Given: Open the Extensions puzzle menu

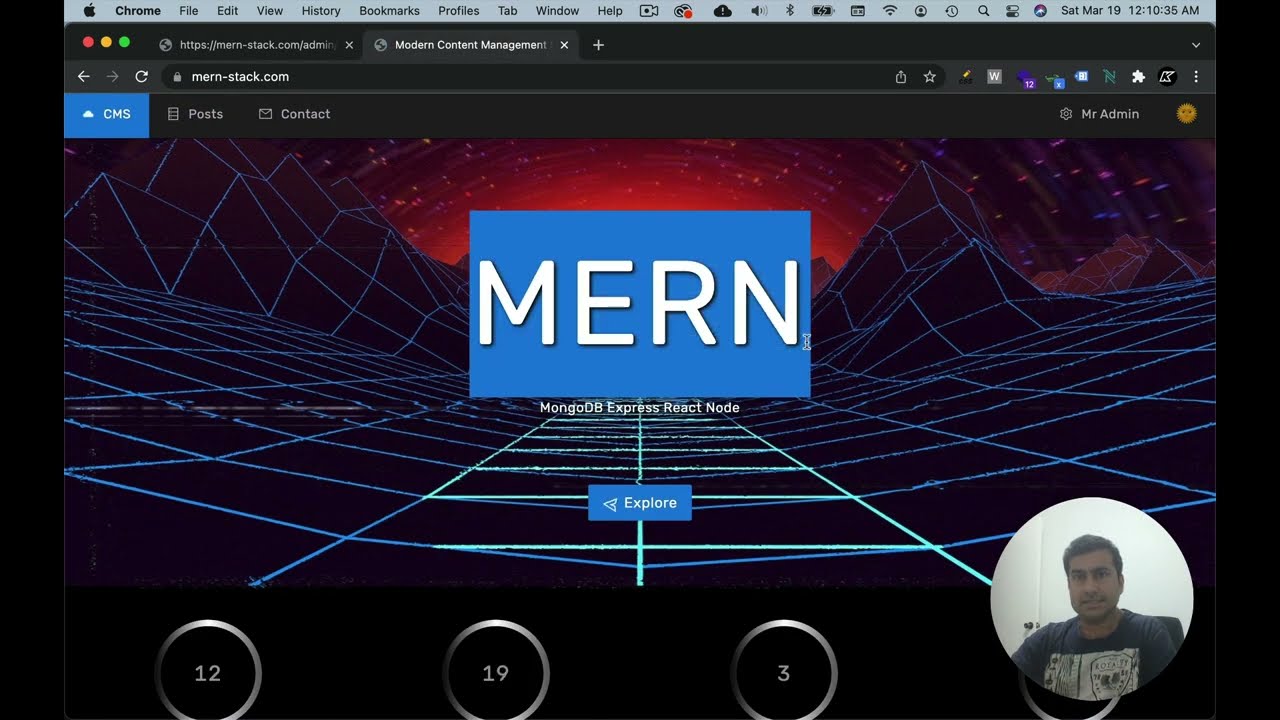Looking at the screenshot, I should (x=1138, y=77).
